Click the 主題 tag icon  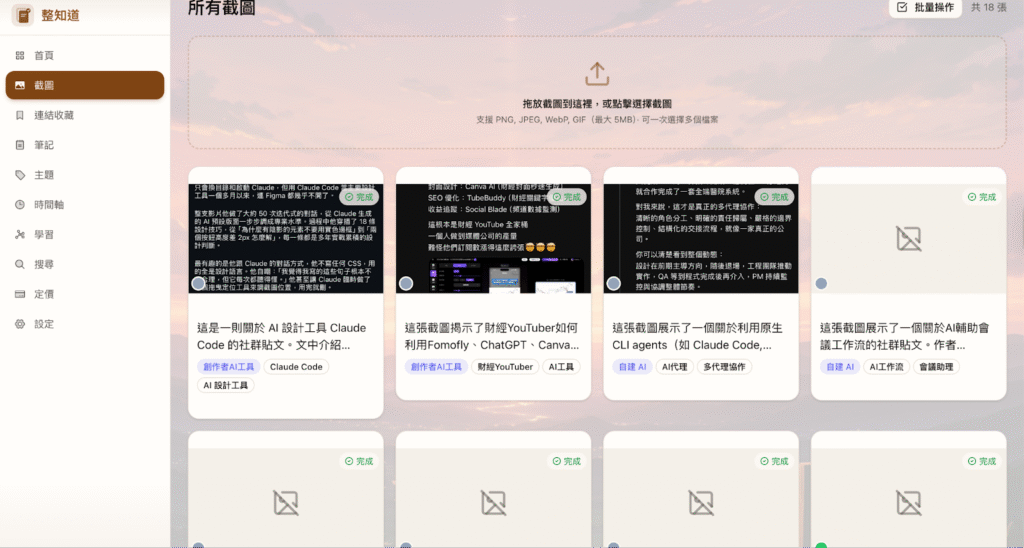[20, 175]
